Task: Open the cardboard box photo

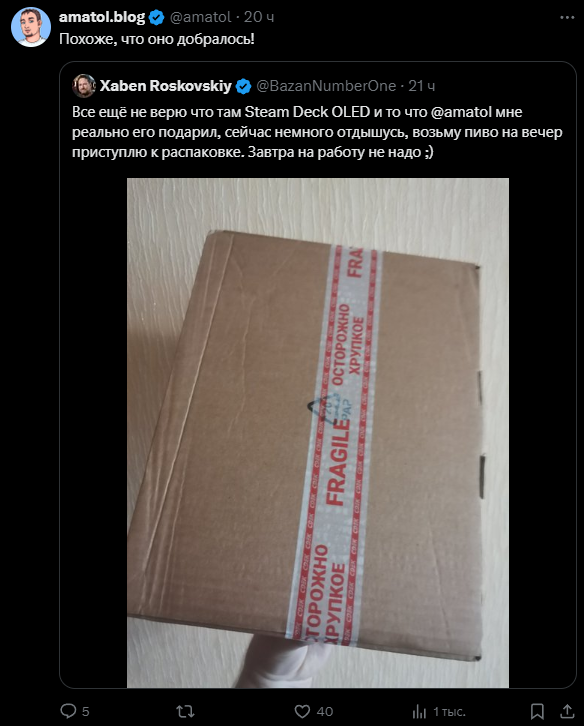Action: pyautogui.click(x=318, y=432)
